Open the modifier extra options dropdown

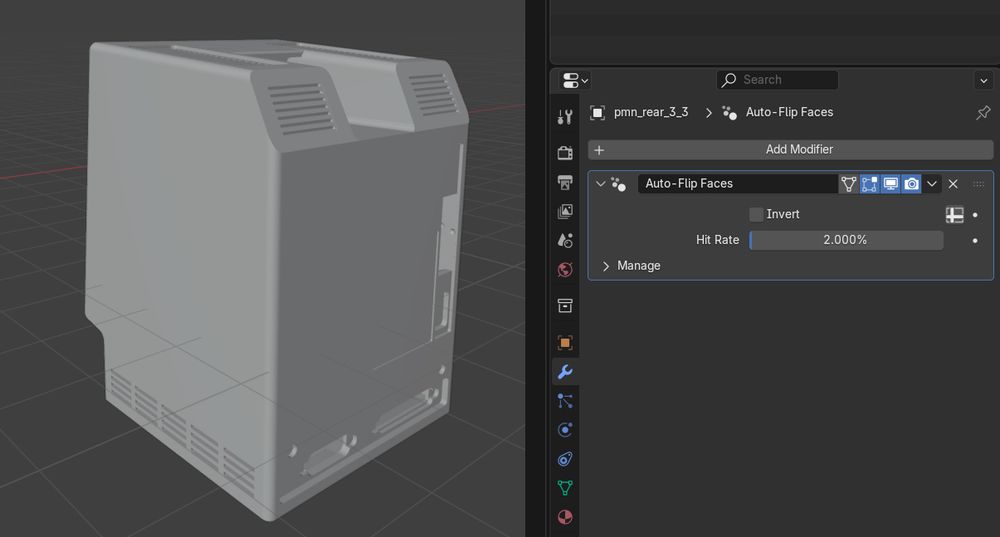click(932, 184)
